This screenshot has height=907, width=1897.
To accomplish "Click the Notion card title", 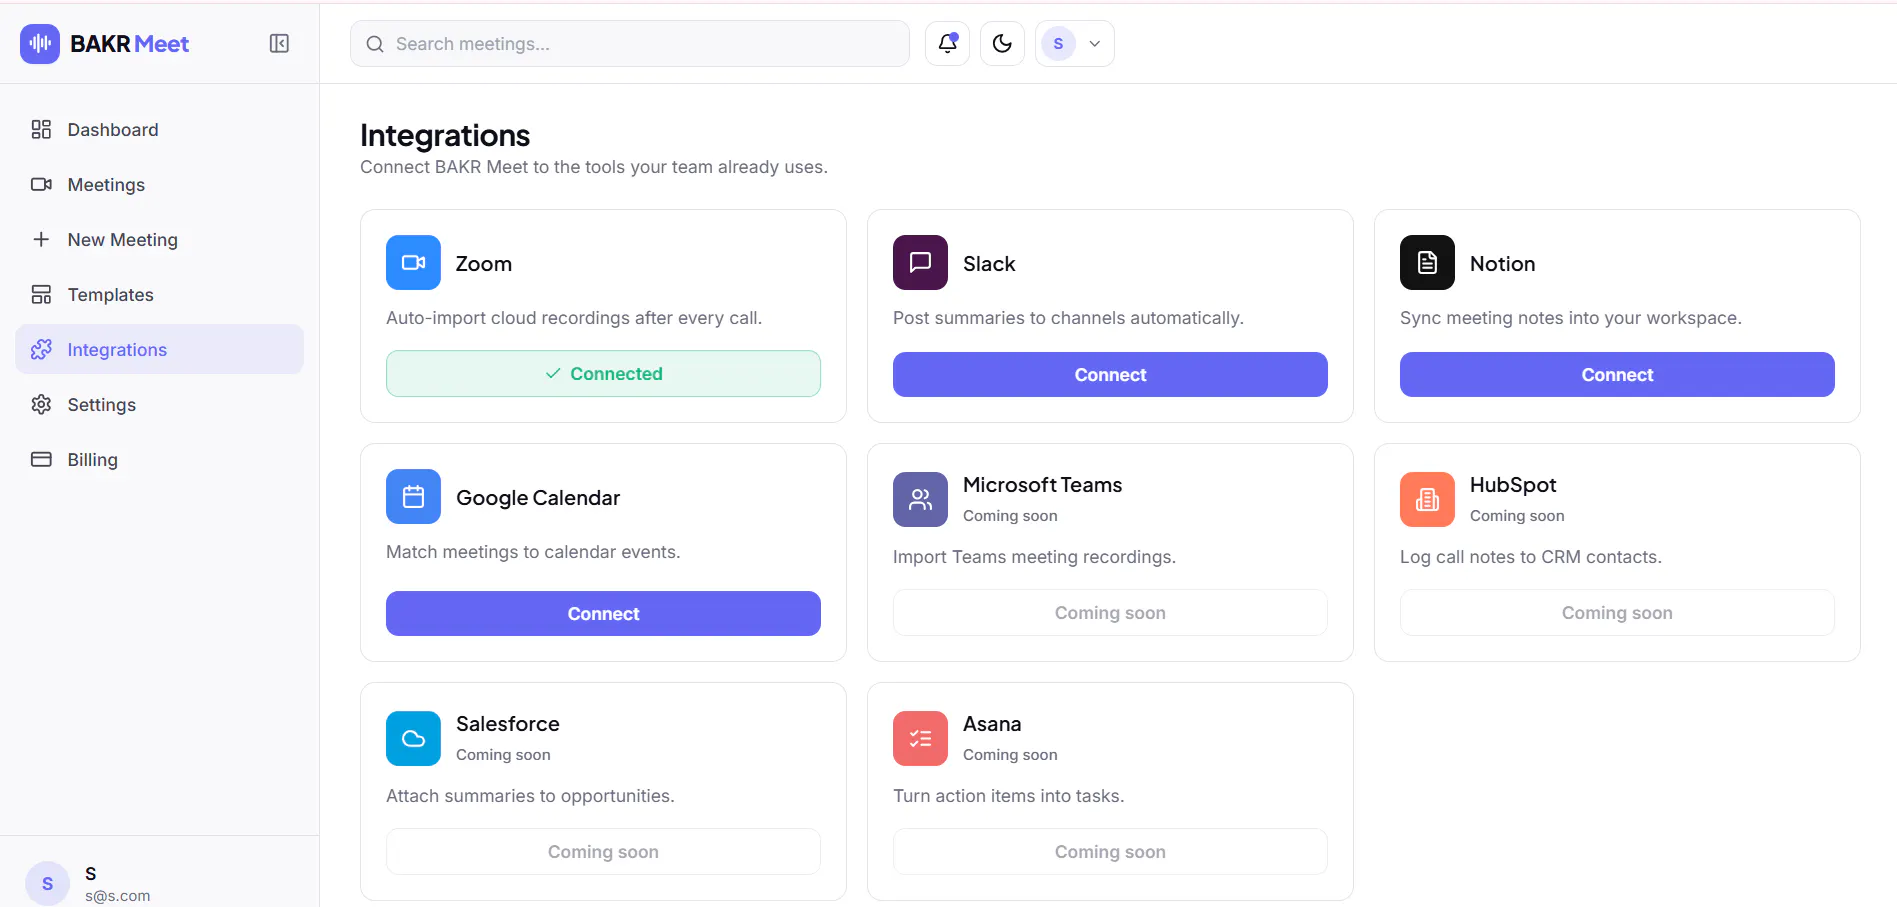I will [1502, 263].
